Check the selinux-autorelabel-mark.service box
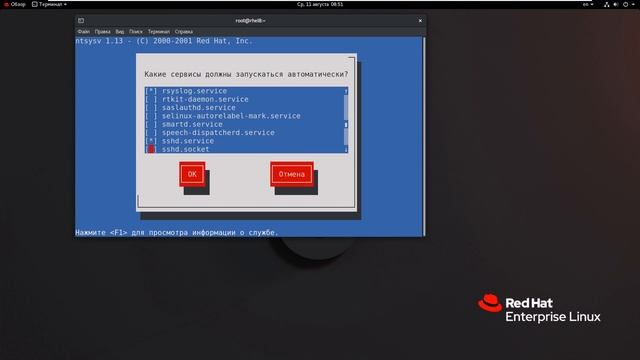This screenshot has width=640, height=360. pyautogui.click(x=151, y=116)
